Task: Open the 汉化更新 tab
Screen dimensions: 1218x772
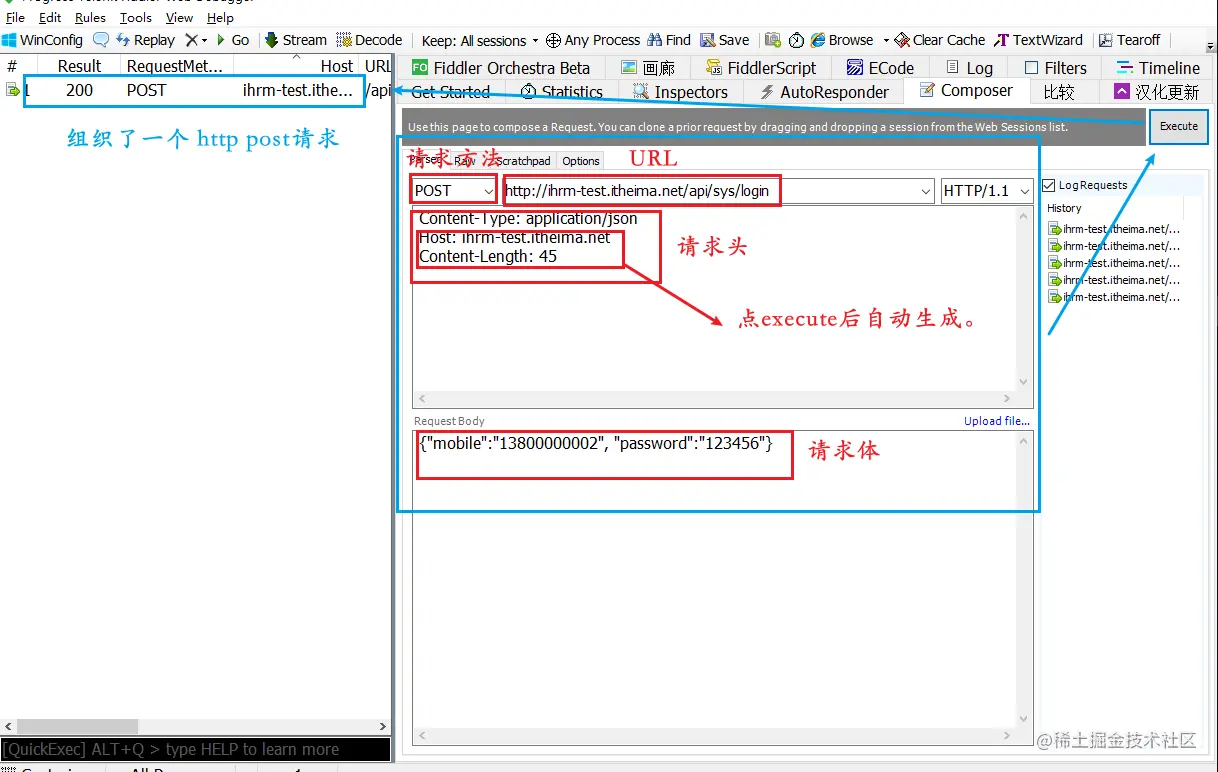Action: click(x=1157, y=92)
